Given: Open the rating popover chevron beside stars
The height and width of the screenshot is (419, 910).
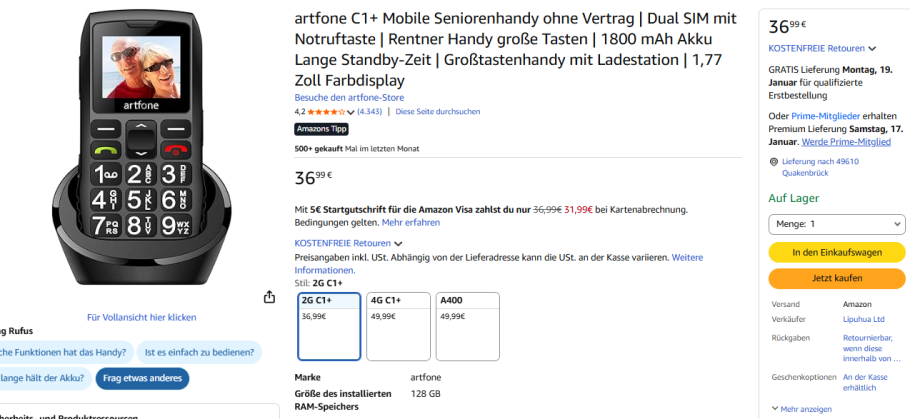Looking at the screenshot, I should [x=352, y=112].
